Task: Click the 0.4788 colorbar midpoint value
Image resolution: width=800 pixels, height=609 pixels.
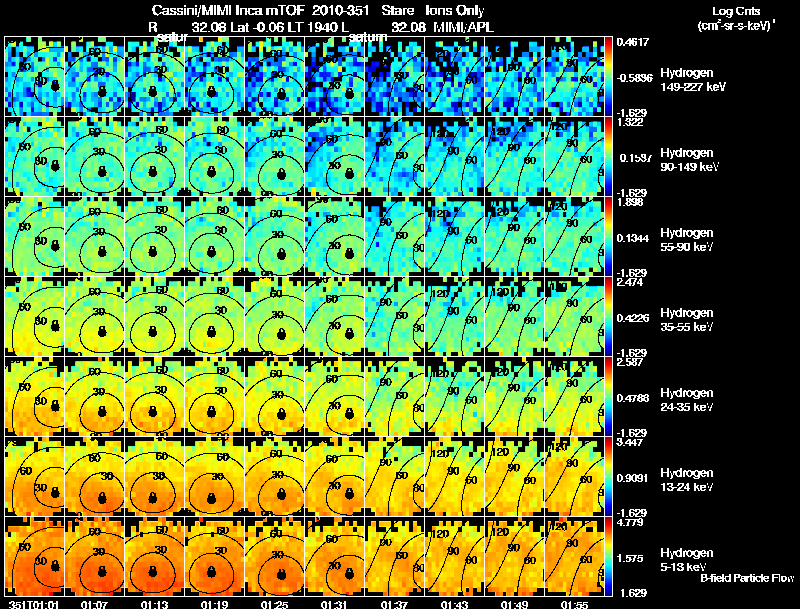Action: tap(633, 398)
